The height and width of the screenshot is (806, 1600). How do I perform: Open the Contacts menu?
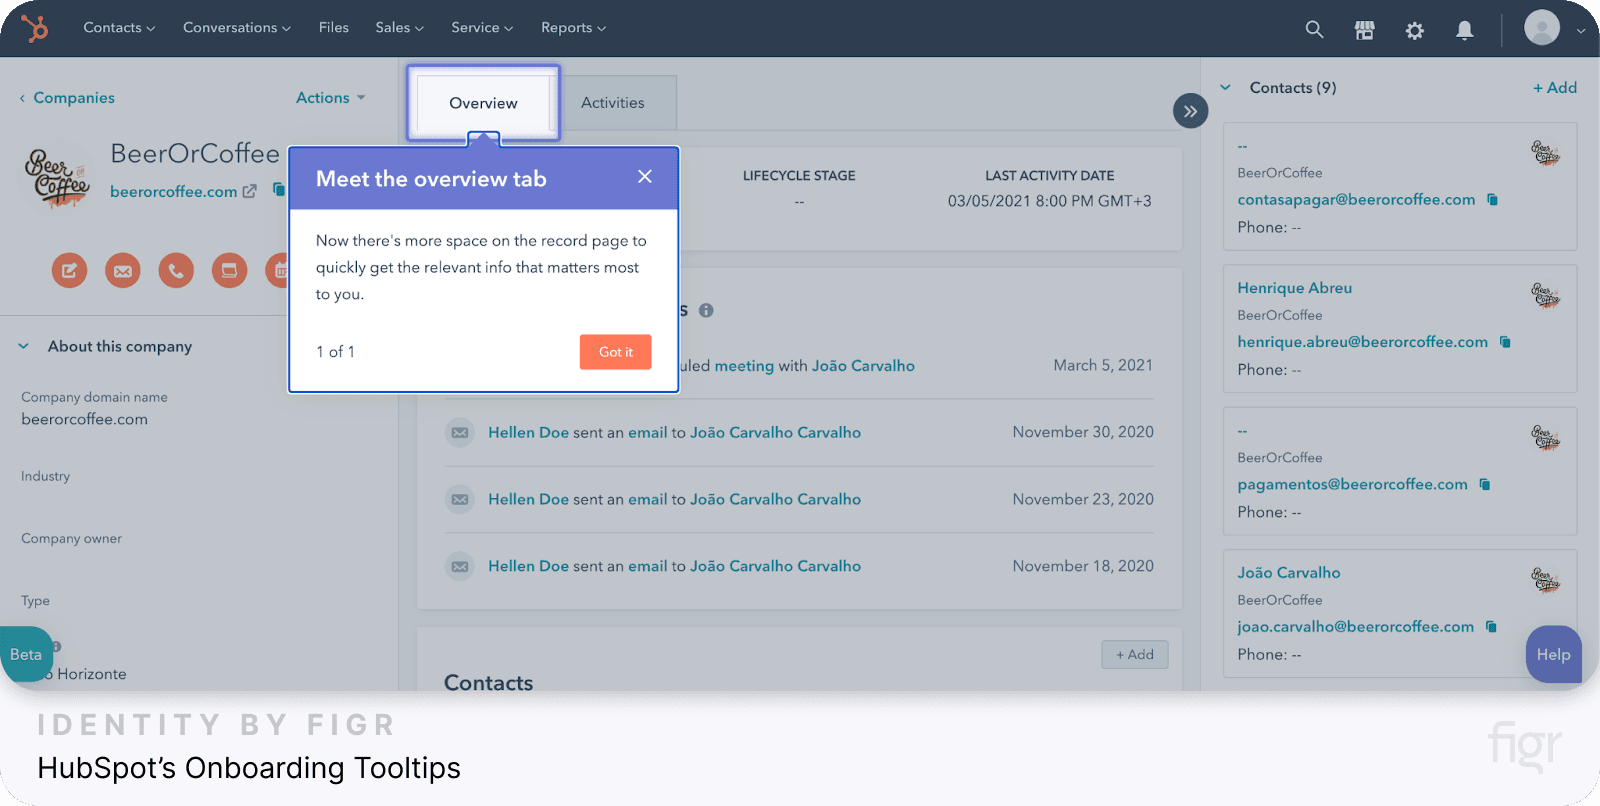click(119, 28)
